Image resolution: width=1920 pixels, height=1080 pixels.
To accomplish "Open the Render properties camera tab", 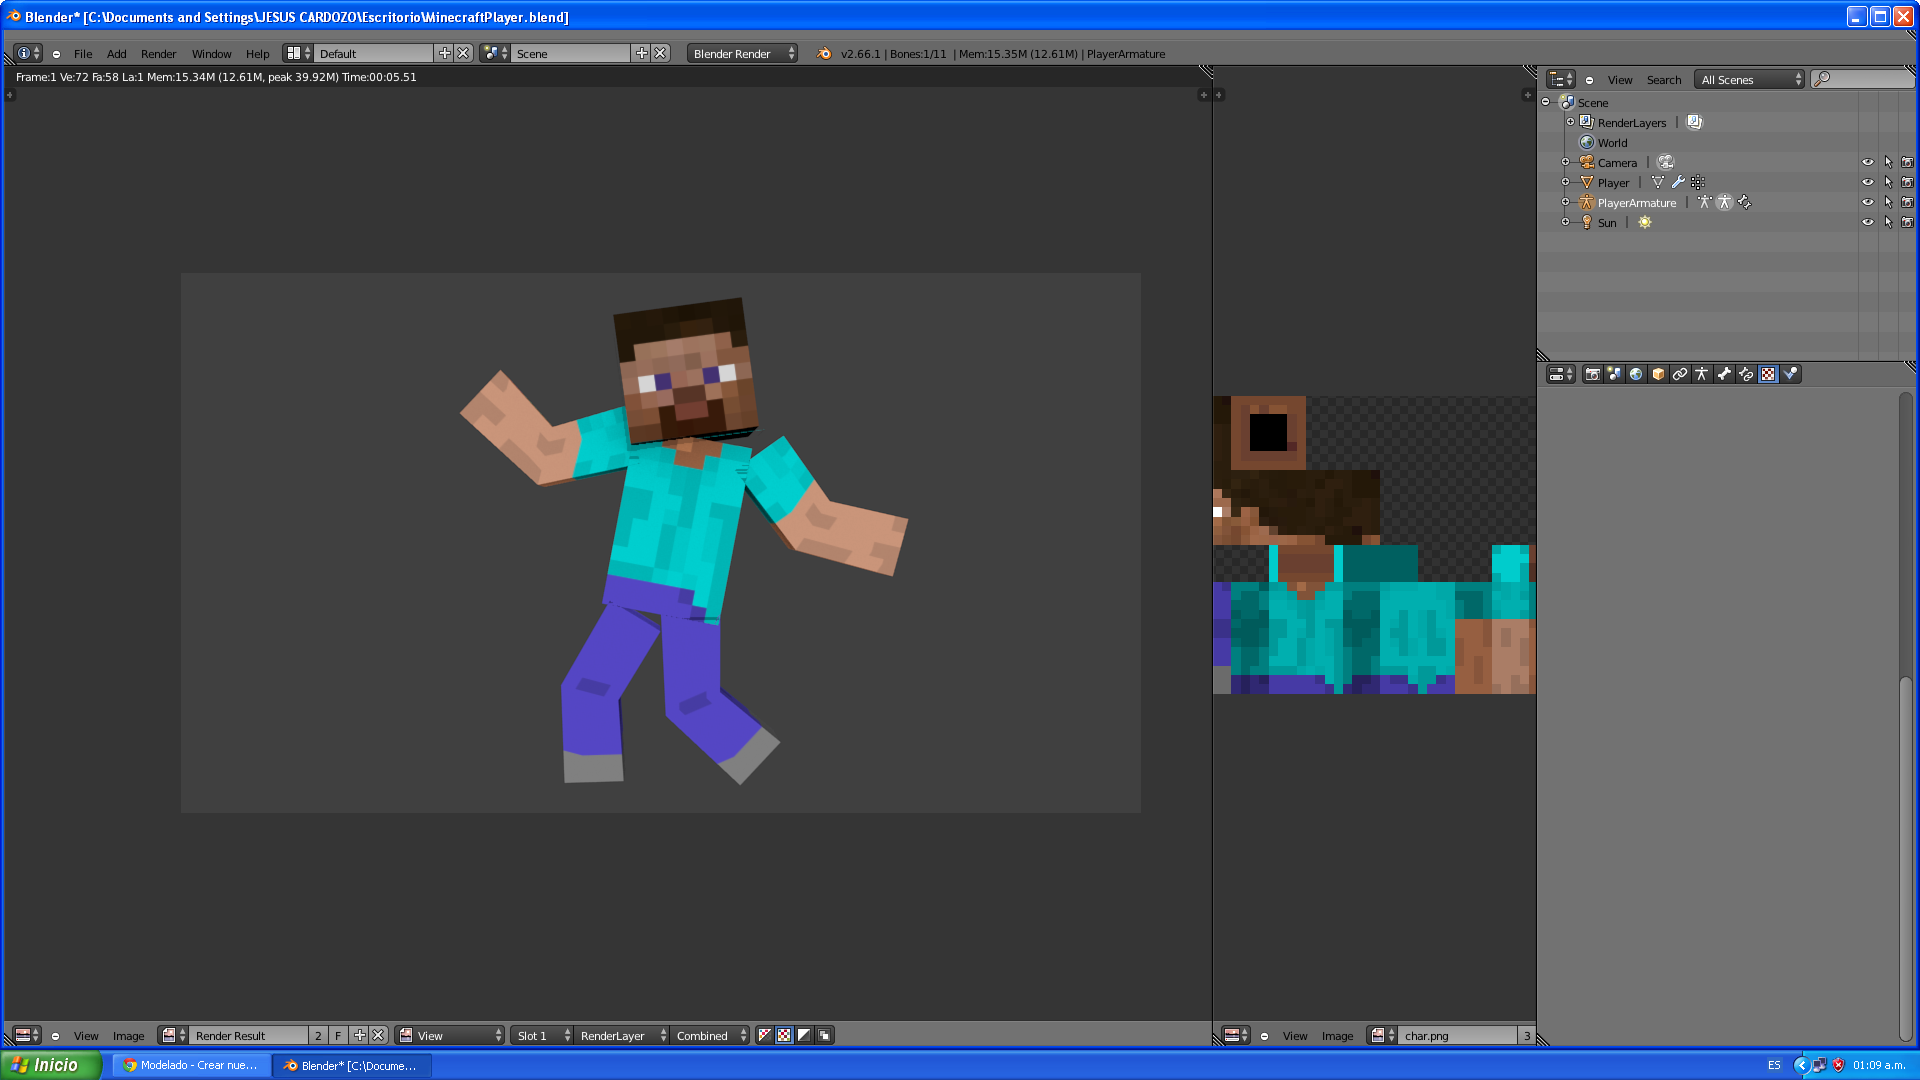I will (x=1592, y=374).
